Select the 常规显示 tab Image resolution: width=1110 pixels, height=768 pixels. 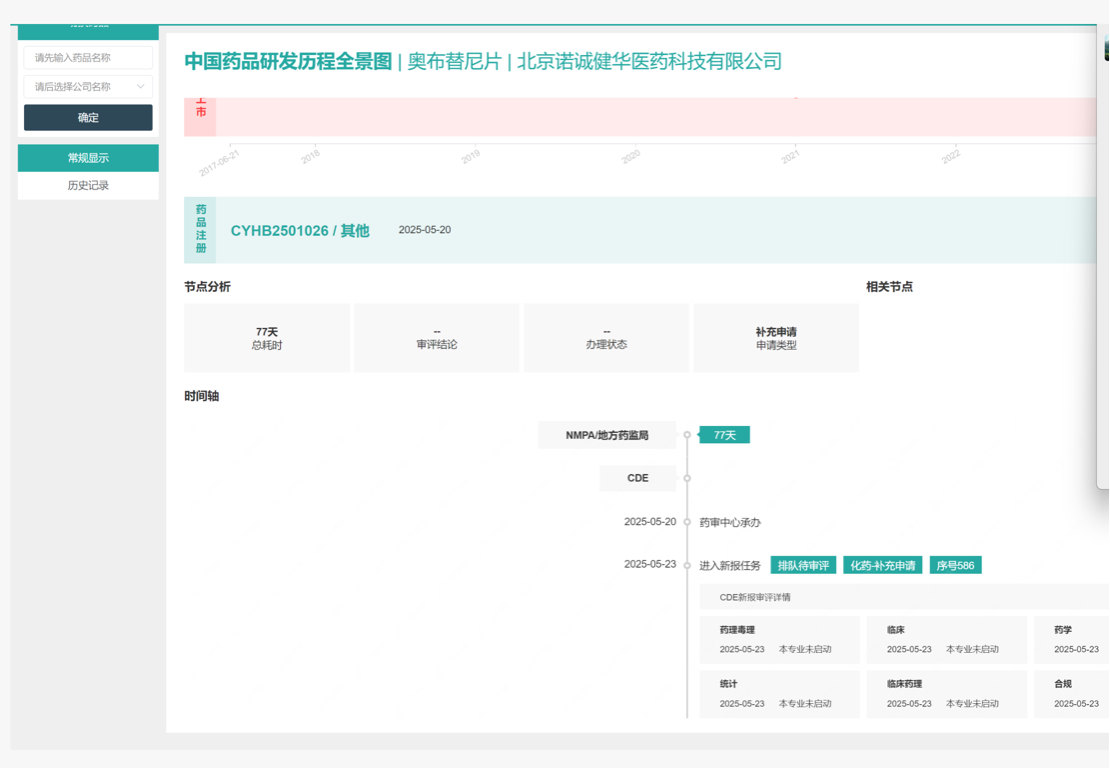pyautogui.click(x=88, y=158)
